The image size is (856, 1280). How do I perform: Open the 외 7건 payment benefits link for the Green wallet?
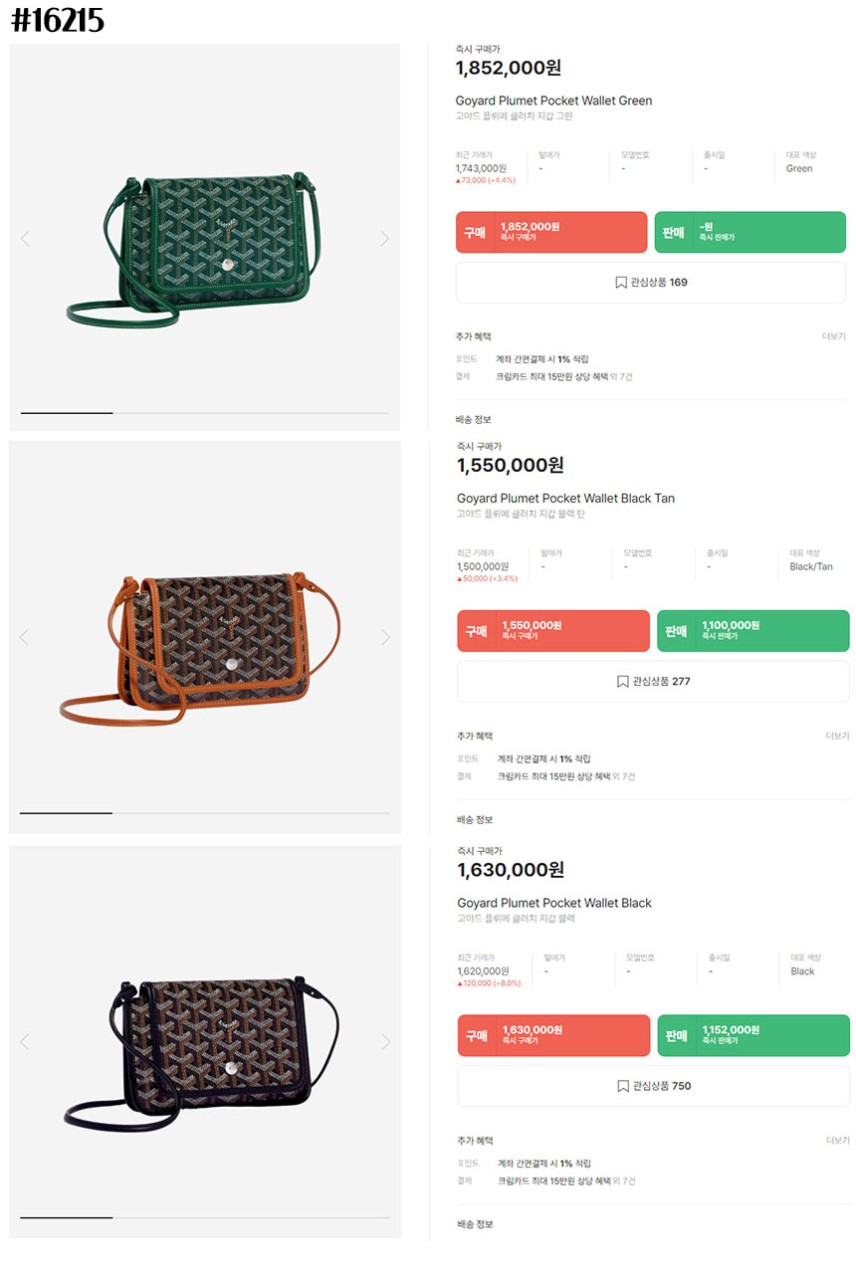tap(621, 377)
